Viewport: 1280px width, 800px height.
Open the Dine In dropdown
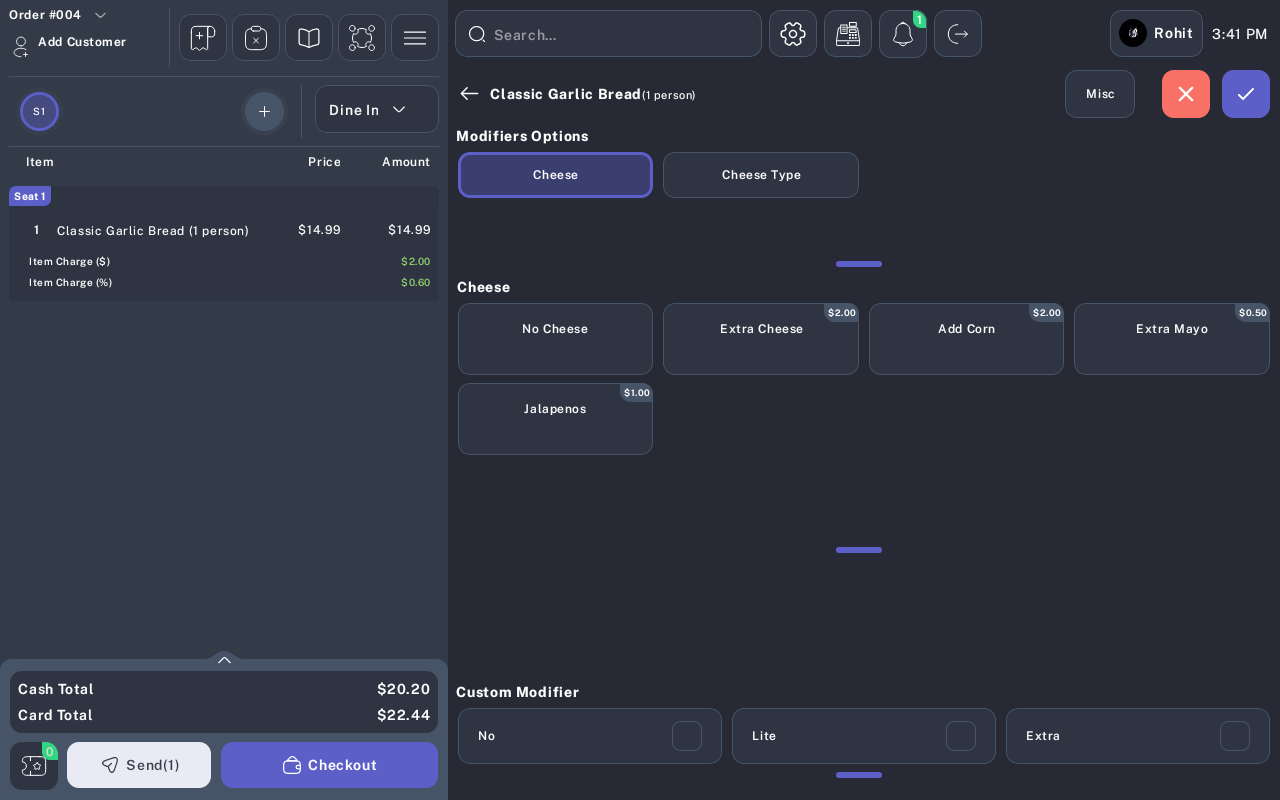[x=377, y=109]
